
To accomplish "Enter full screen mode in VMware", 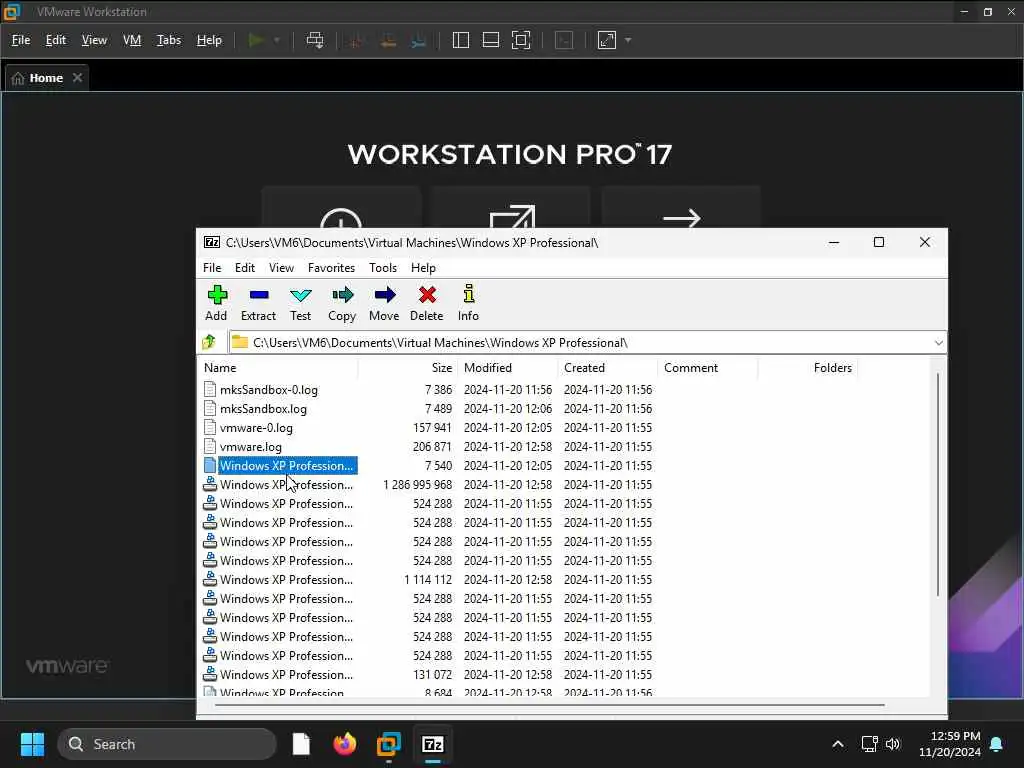I will click(521, 40).
